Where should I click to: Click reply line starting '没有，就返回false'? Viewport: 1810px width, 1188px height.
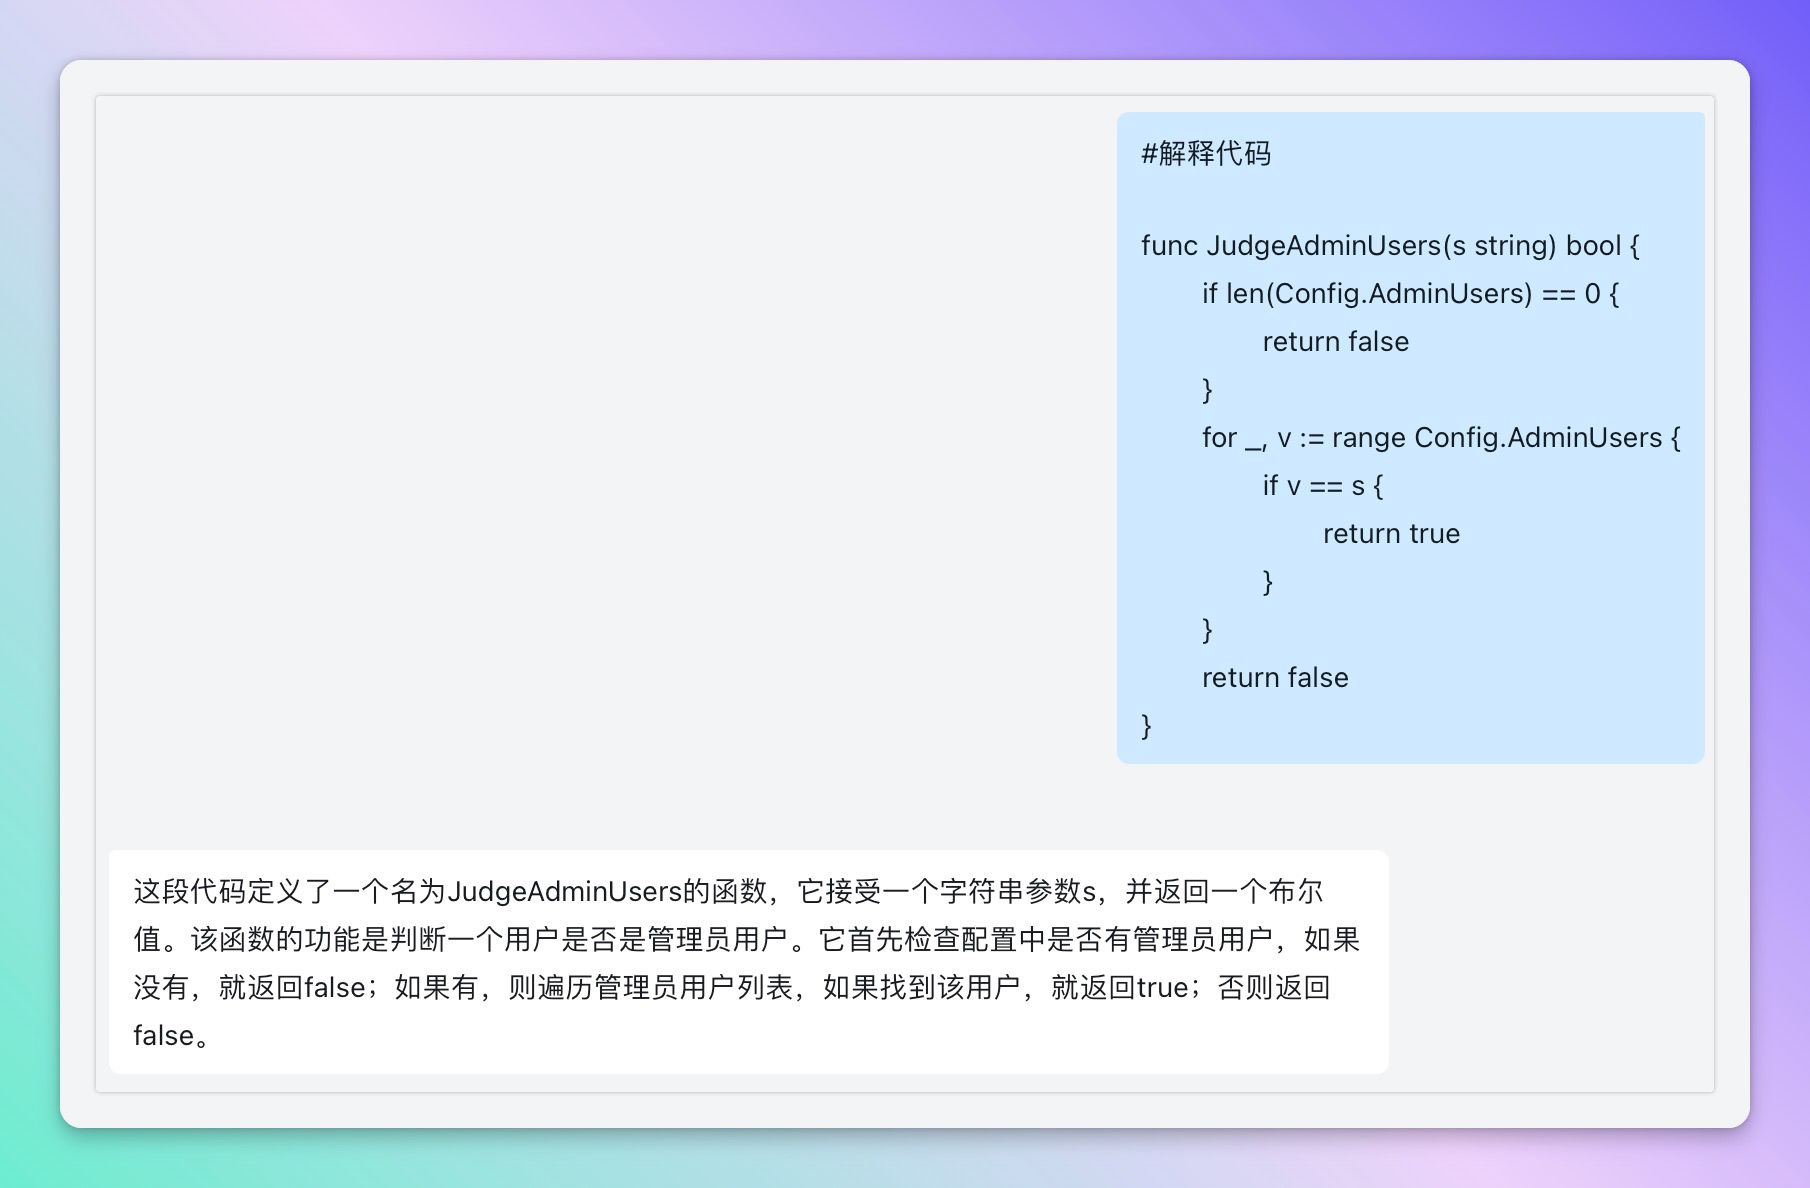[x=732, y=987]
